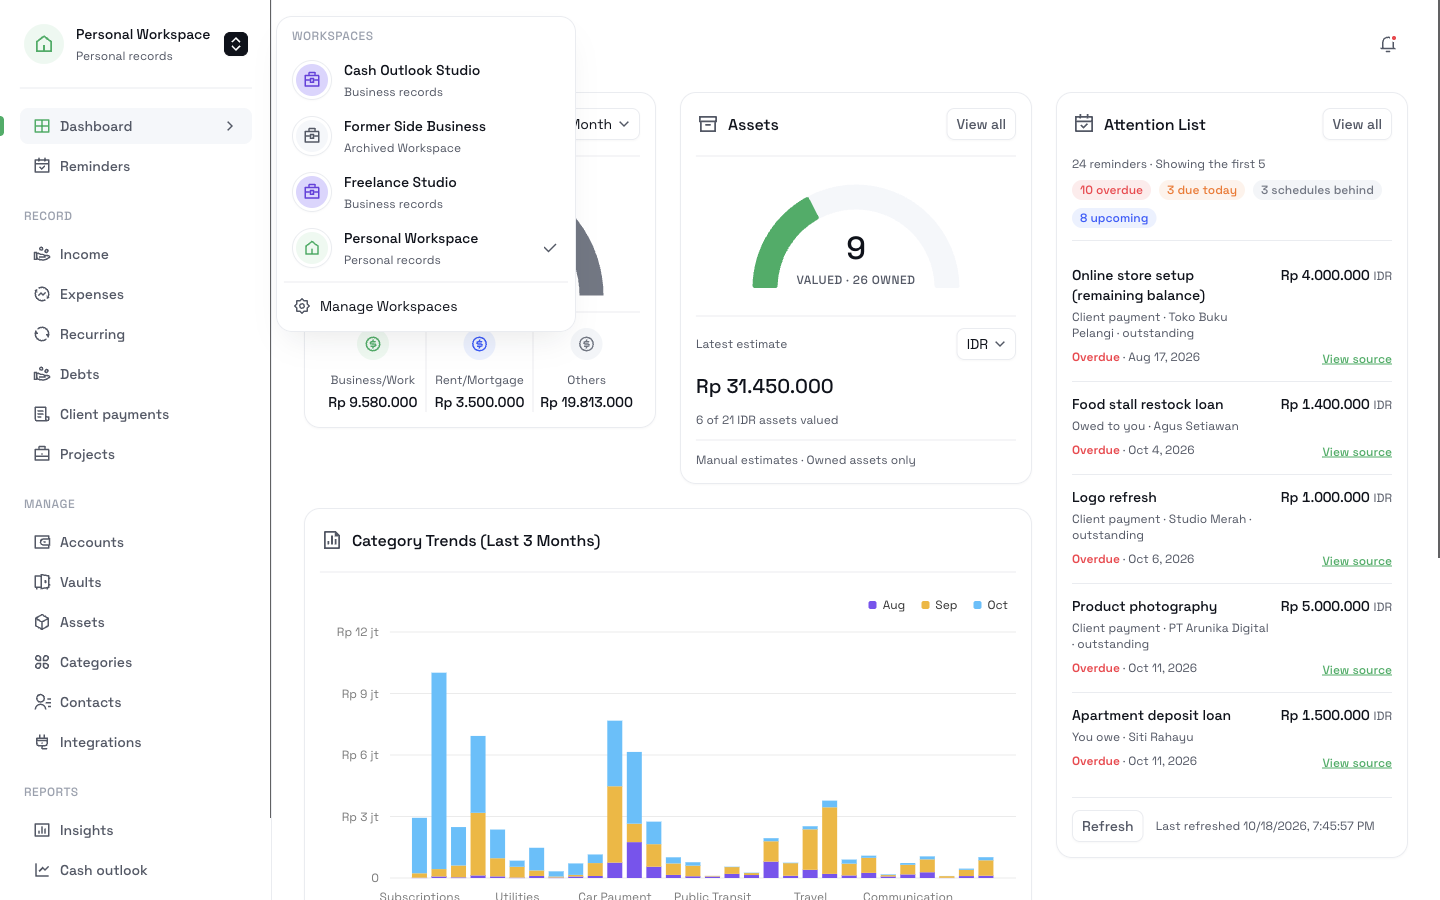Toggle the workspace switcher button
This screenshot has width=1440, height=900.
236,44
